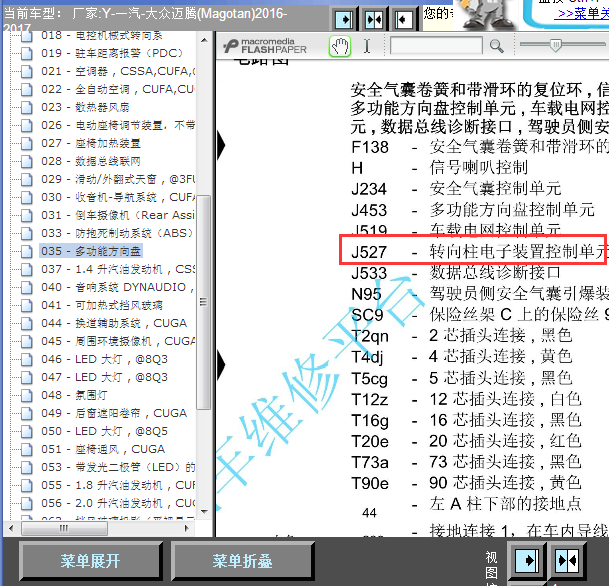Screen dimensions: 609x586
Task: Open tree item 040 音响系统 DYNAUDIO
Action: click(x=118, y=287)
